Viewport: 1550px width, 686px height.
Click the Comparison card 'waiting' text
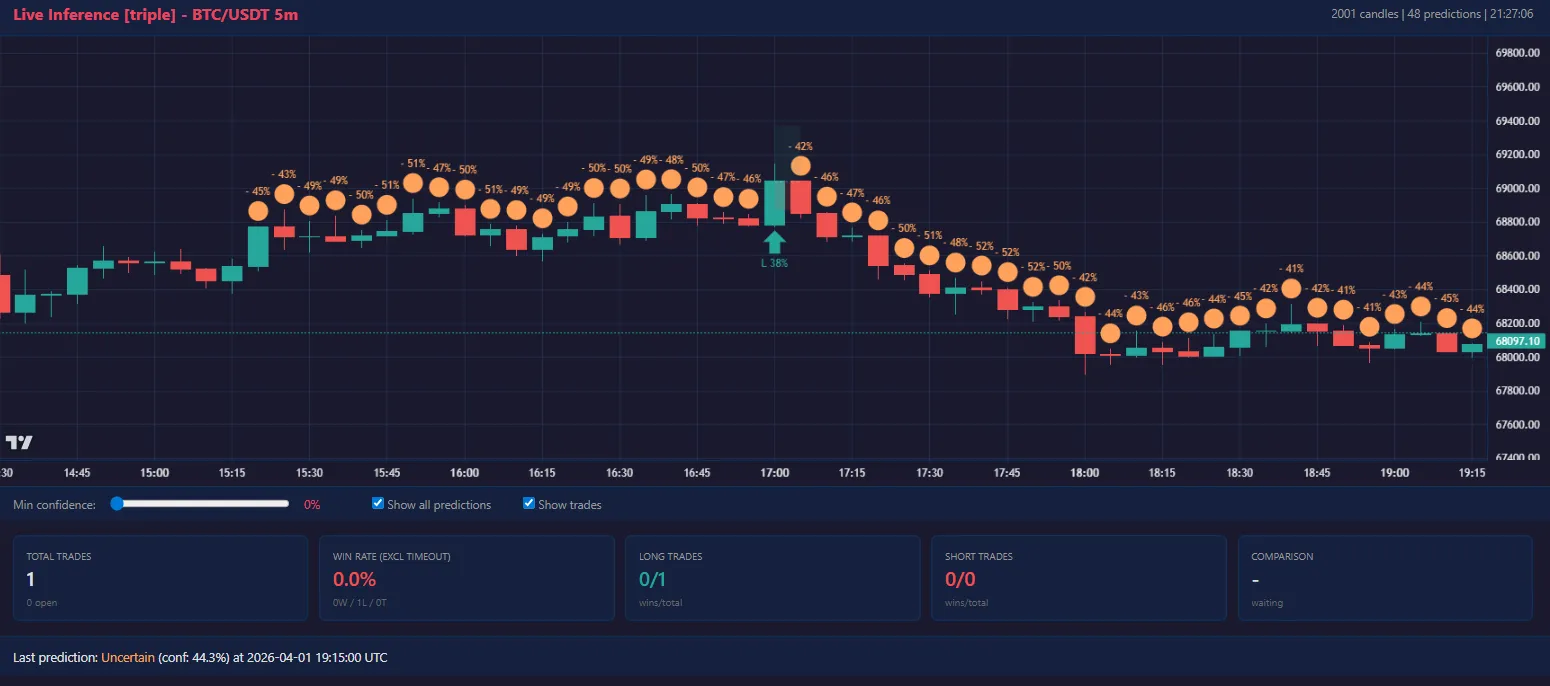click(1267, 603)
